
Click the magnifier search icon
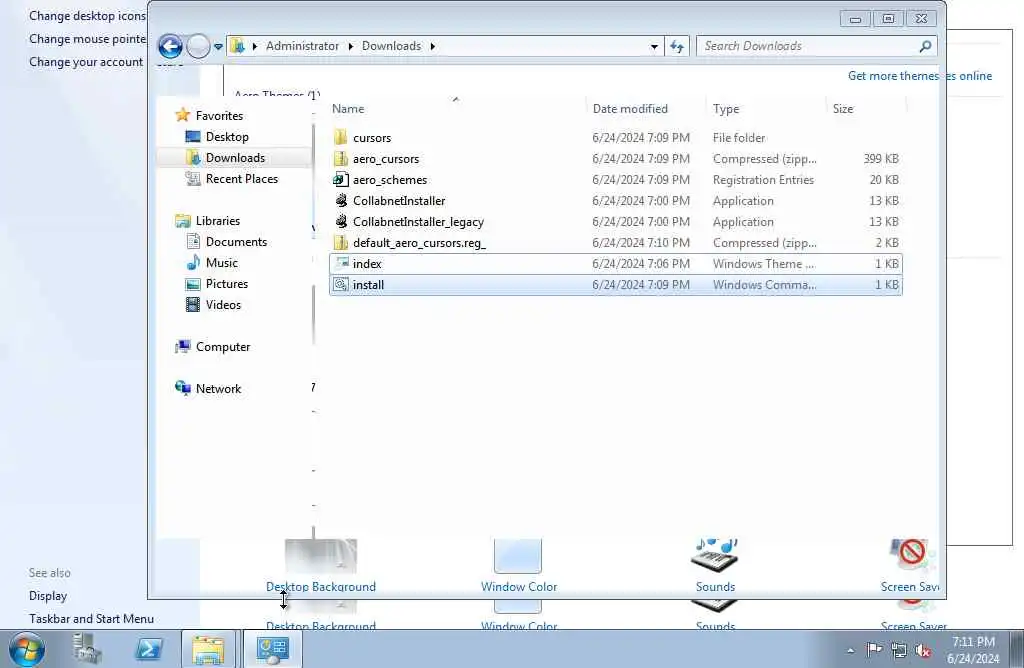click(925, 46)
